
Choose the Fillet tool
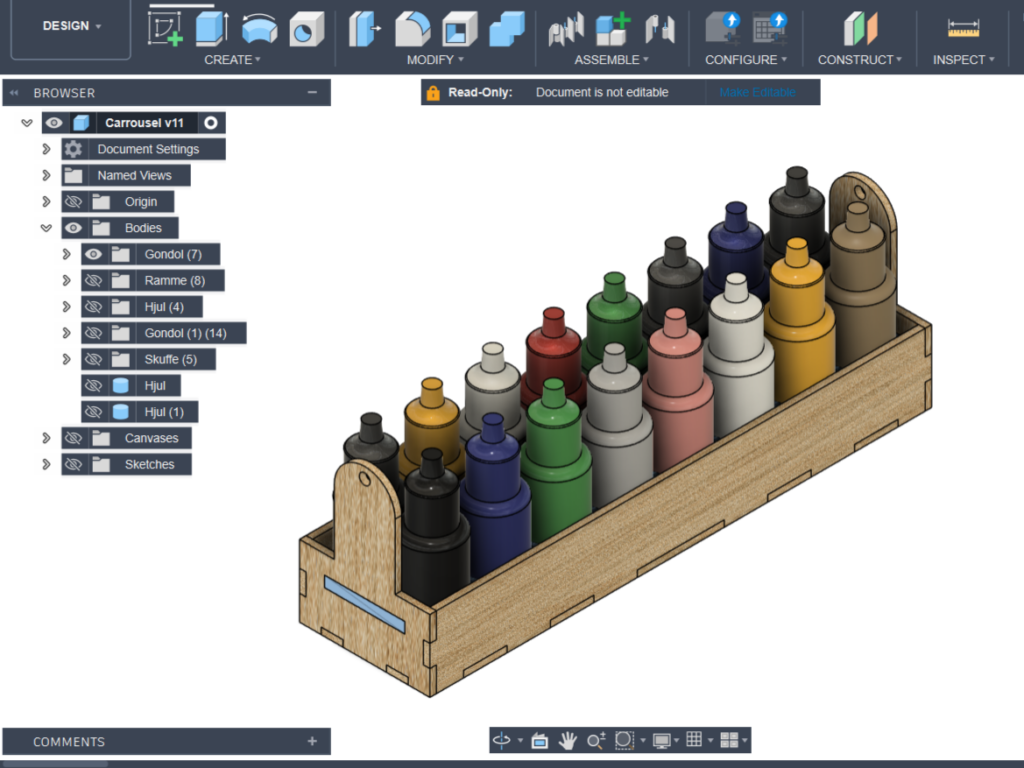click(x=412, y=28)
